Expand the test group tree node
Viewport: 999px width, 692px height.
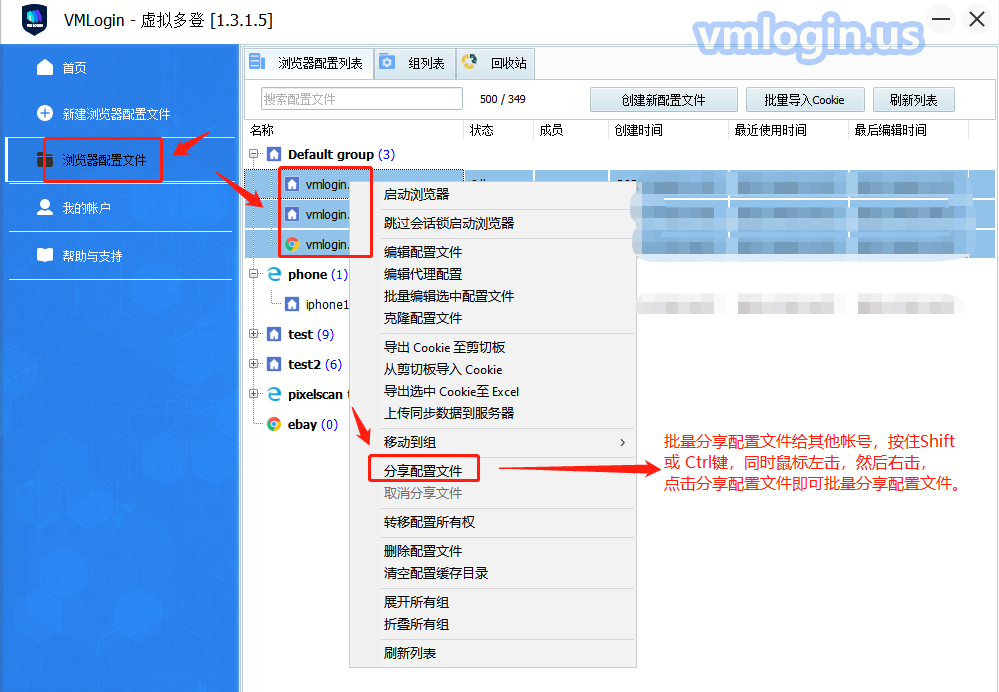(254, 334)
